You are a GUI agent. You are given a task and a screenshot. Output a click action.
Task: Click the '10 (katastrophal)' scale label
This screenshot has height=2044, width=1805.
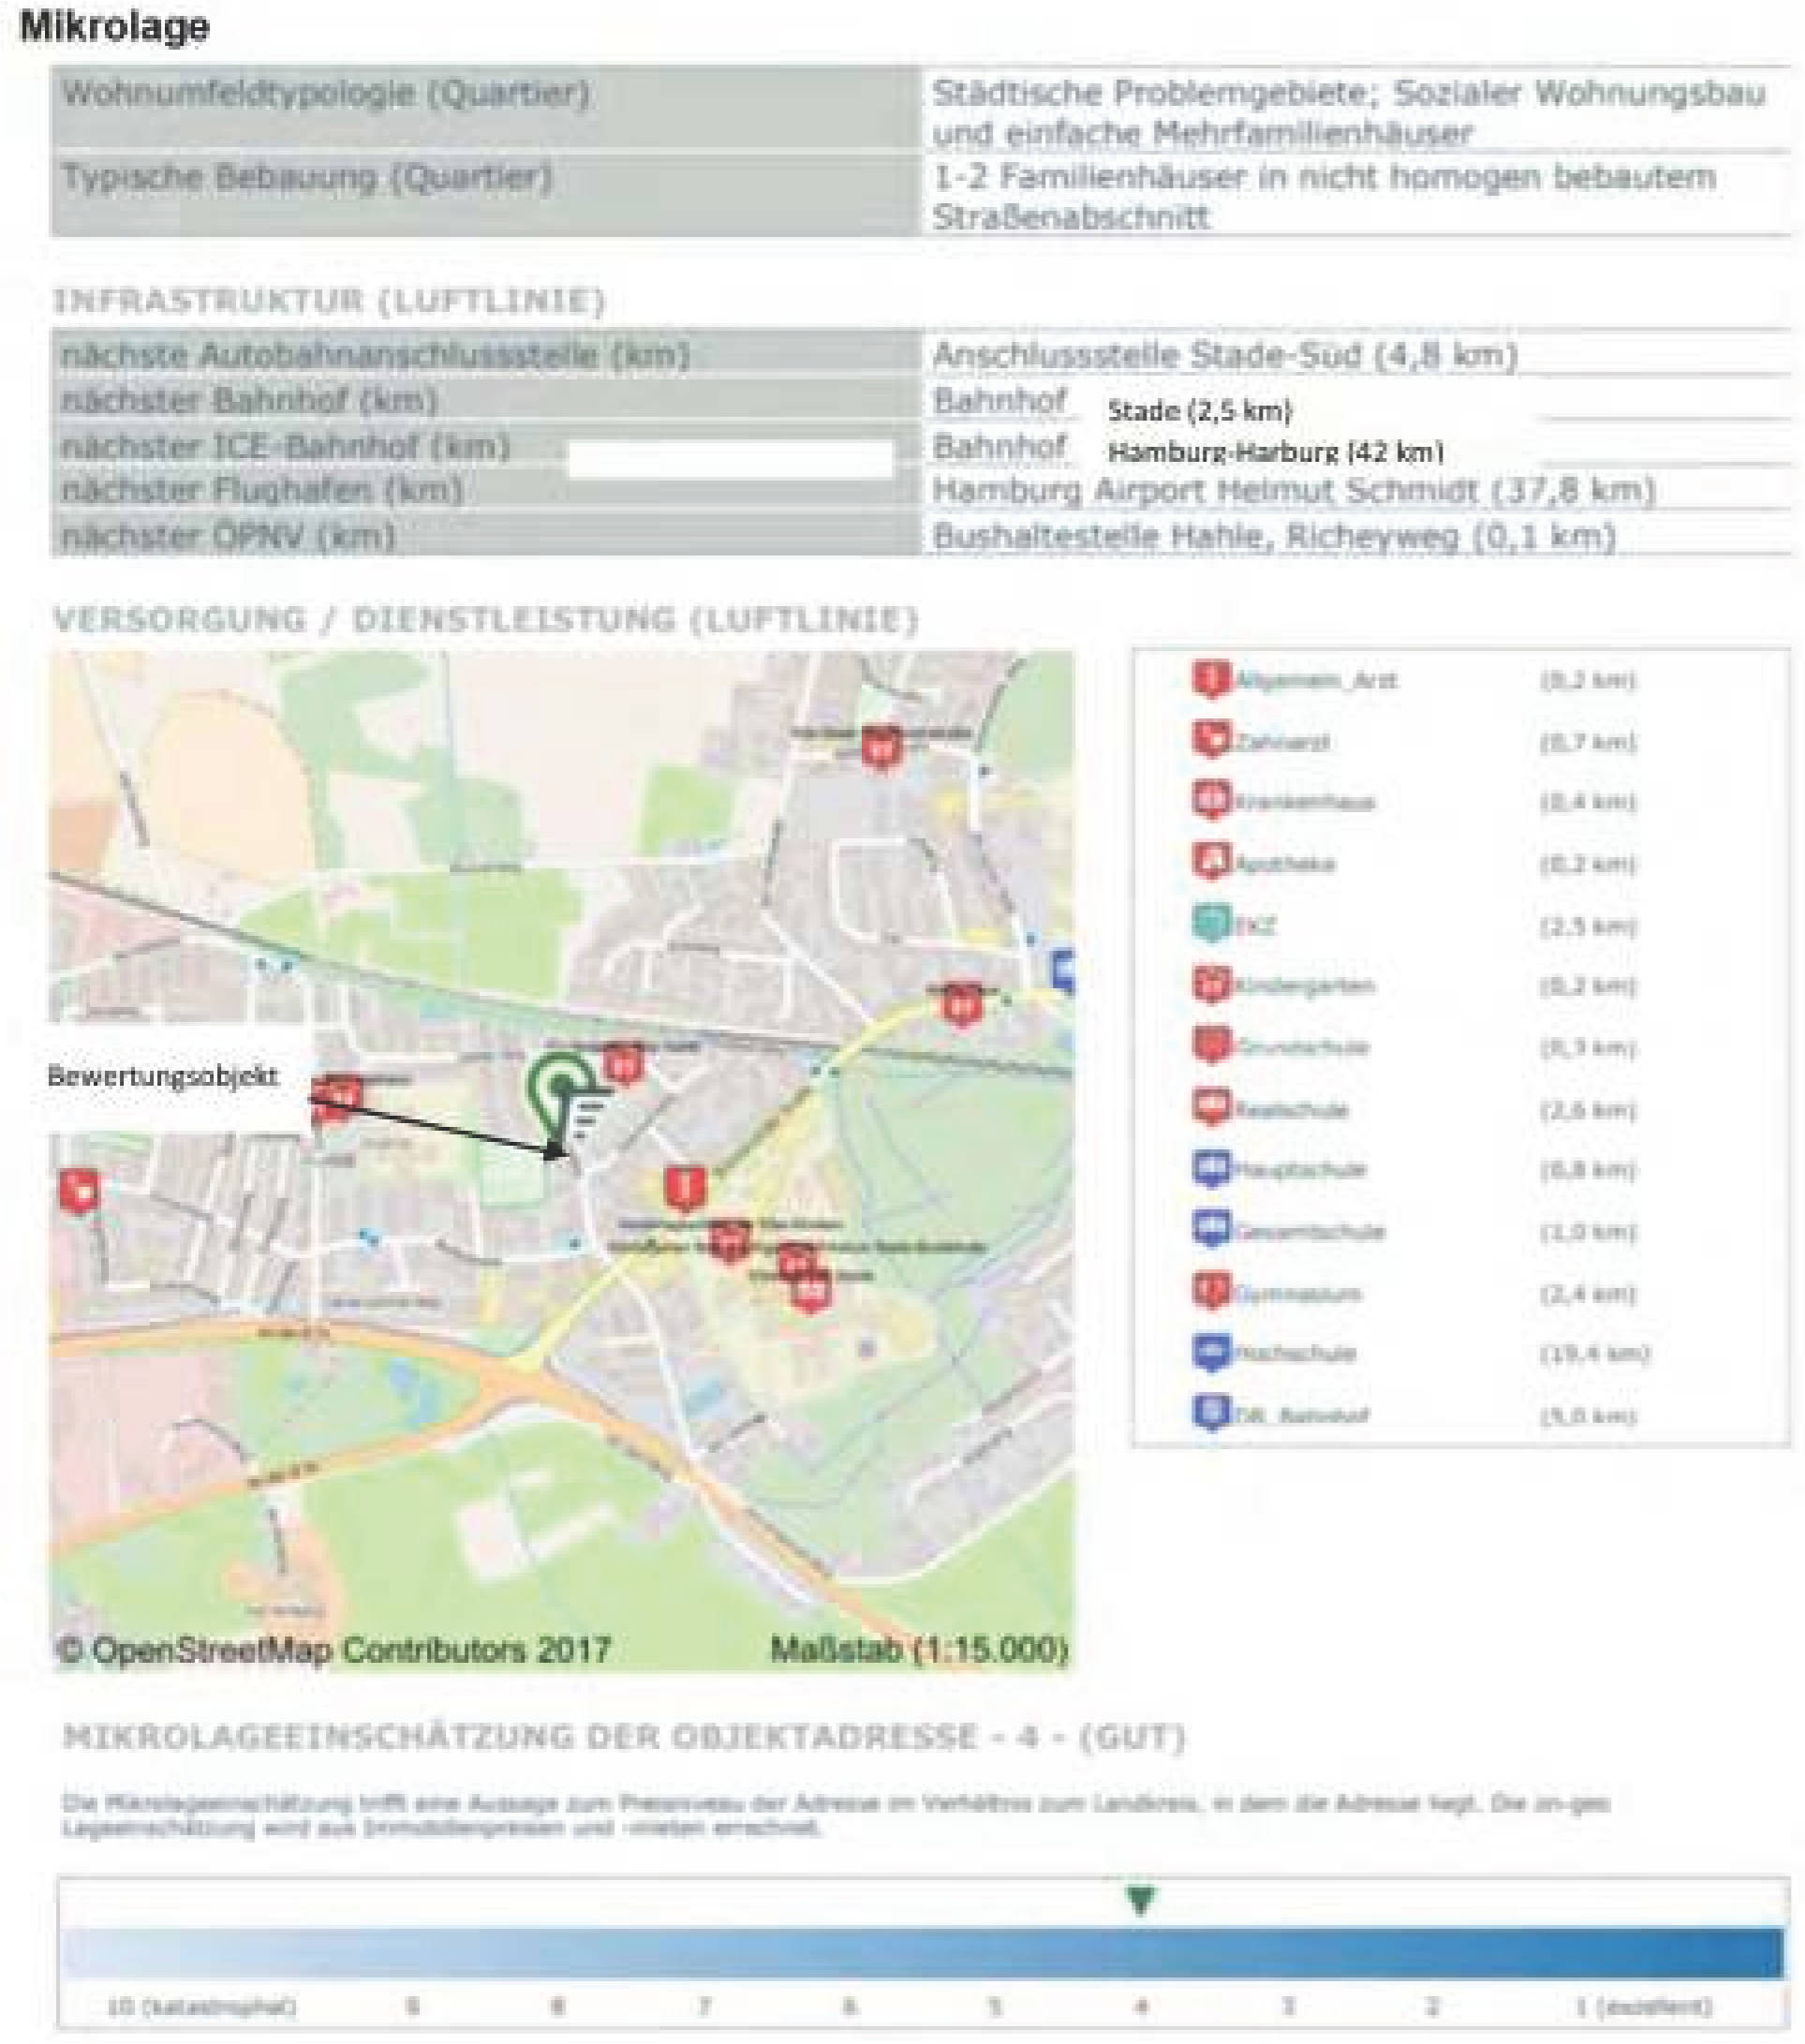pyautogui.click(x=201, y=2007)
